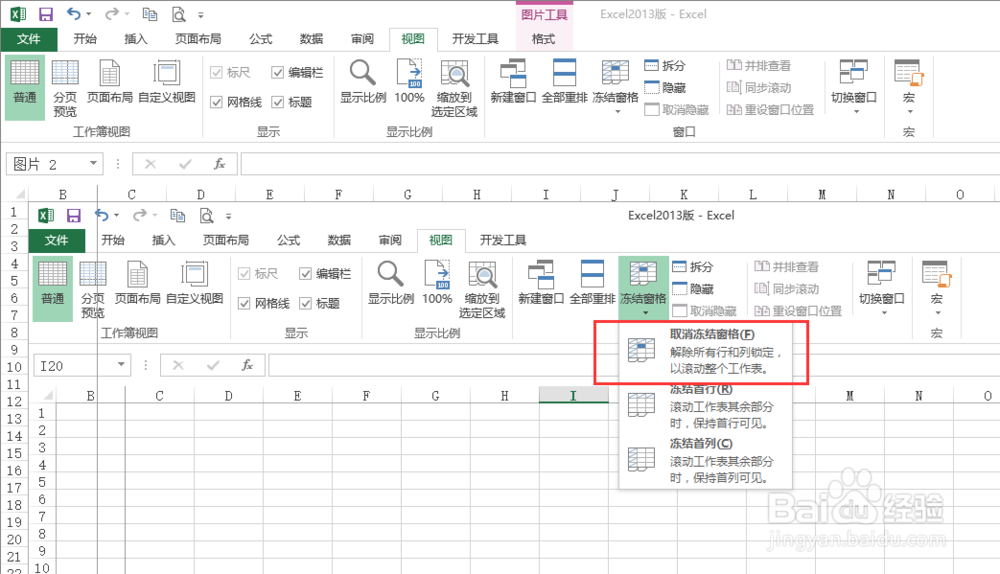1000x574 pixels.
Task: Click Excel logo icon in main title bar
Action: tap(18, 13)
